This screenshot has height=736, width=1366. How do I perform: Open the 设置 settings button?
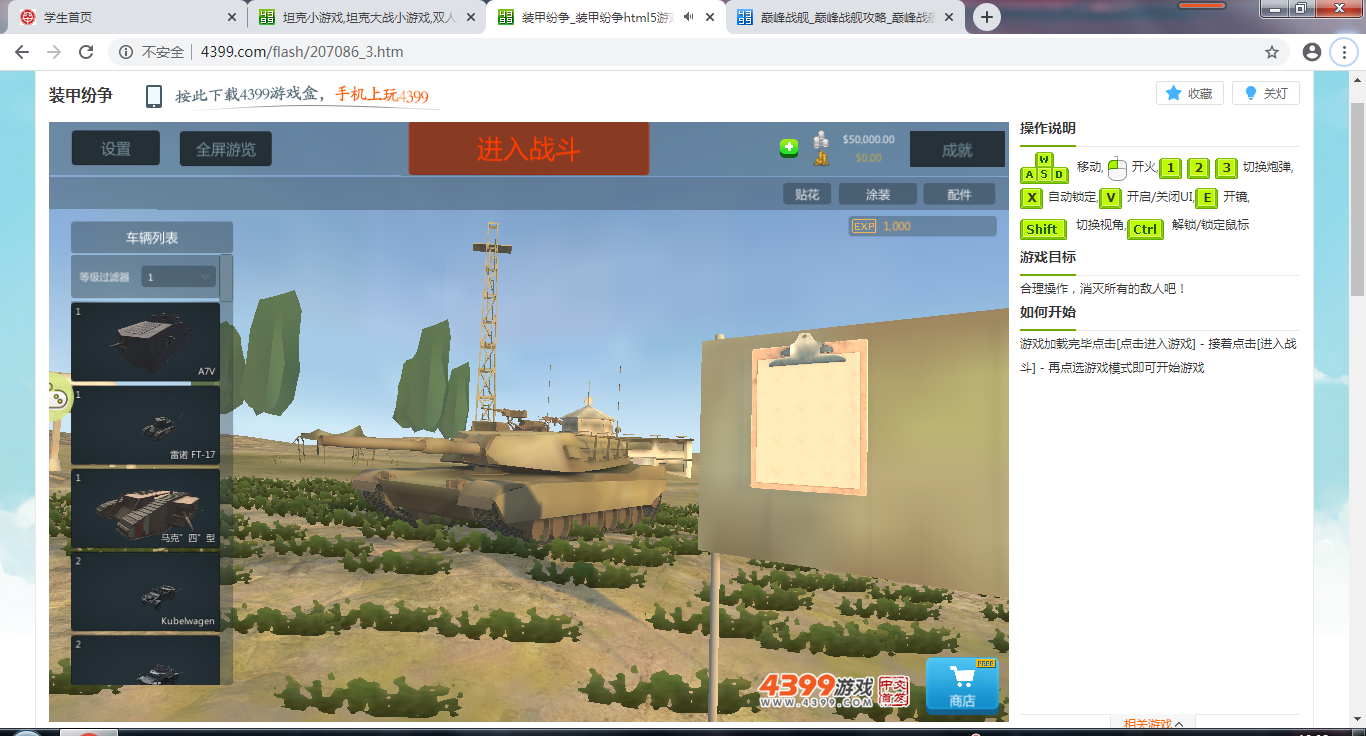click(x=116, y=148)
